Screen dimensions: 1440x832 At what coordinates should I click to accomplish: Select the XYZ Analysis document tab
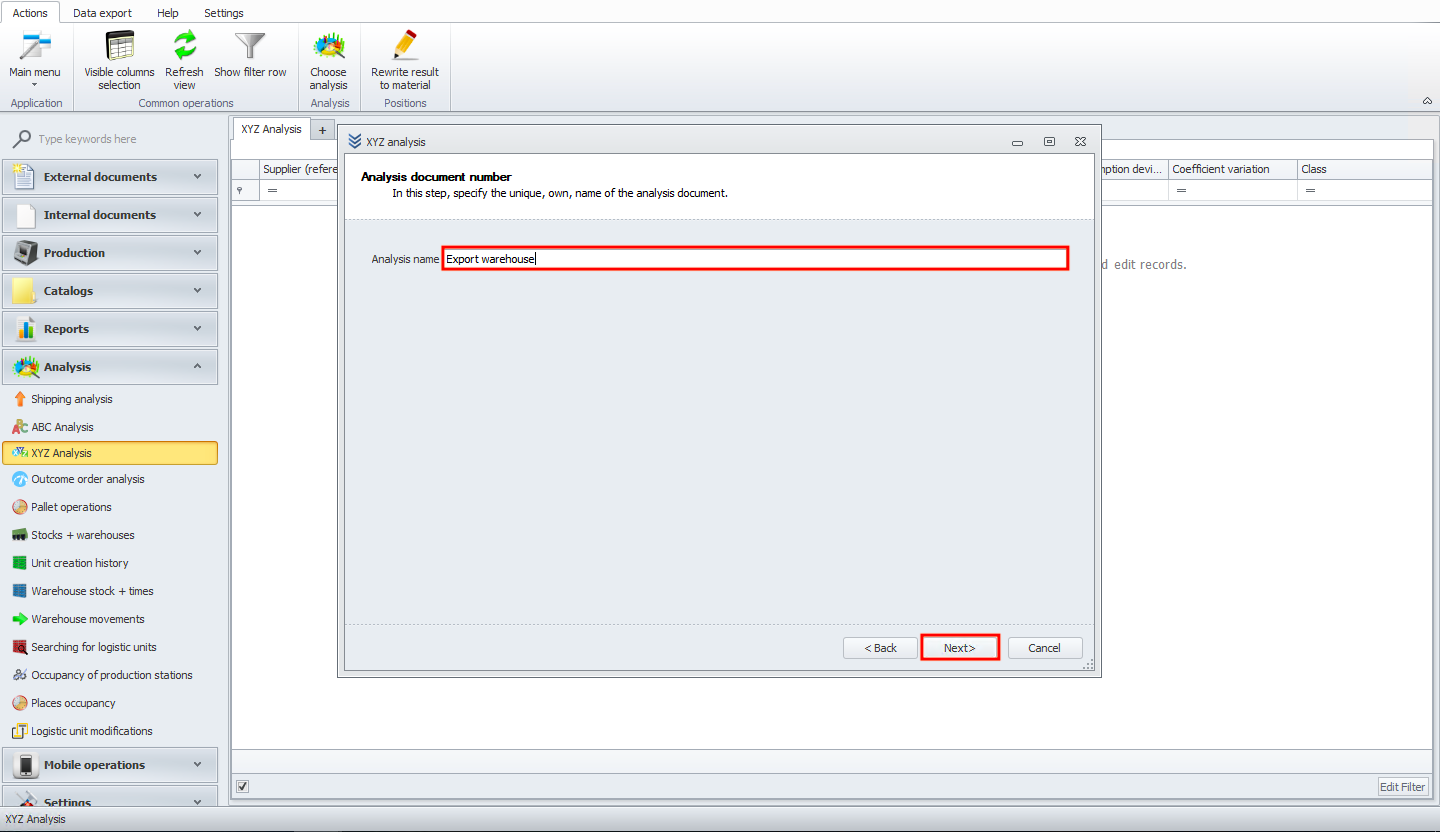(271, 129)
